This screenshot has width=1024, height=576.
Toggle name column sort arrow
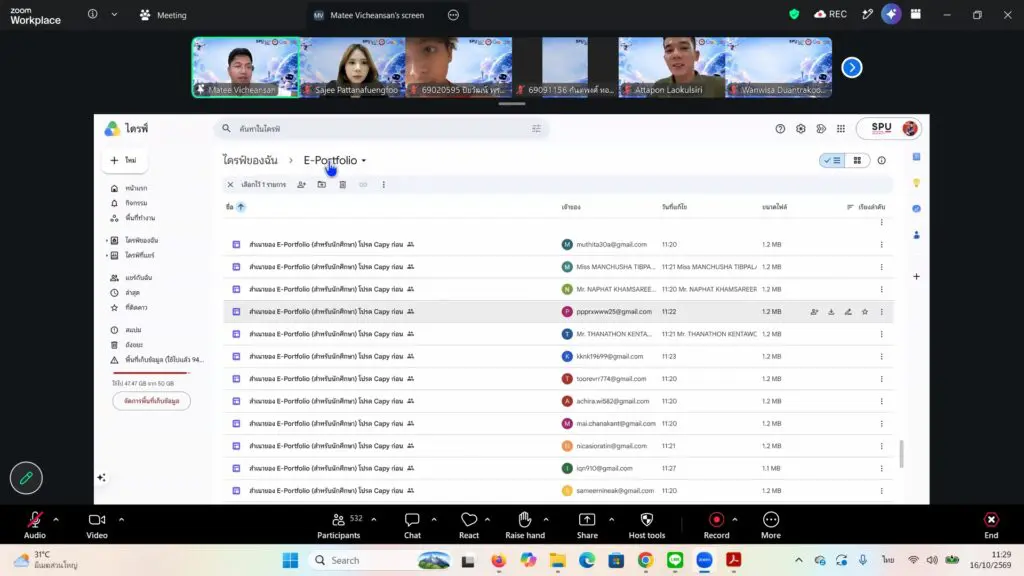pyautogui.click(x=240, y=207)
